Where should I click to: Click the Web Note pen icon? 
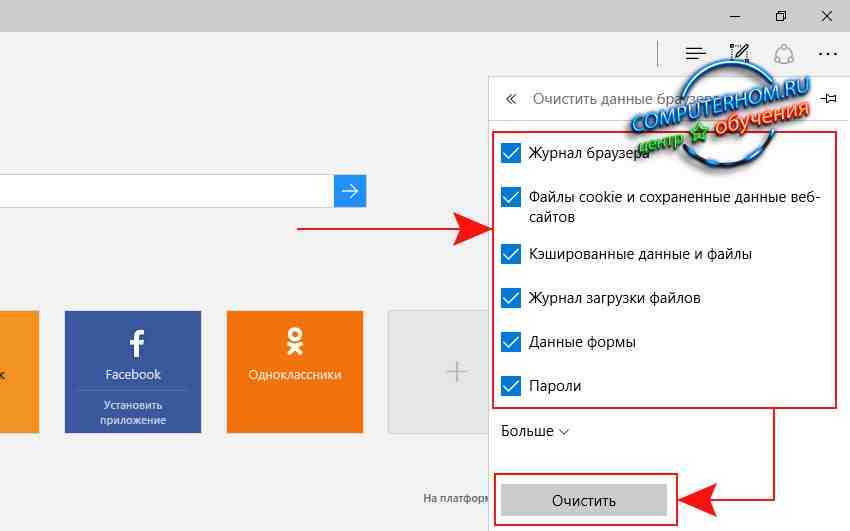tap(740, 53)
